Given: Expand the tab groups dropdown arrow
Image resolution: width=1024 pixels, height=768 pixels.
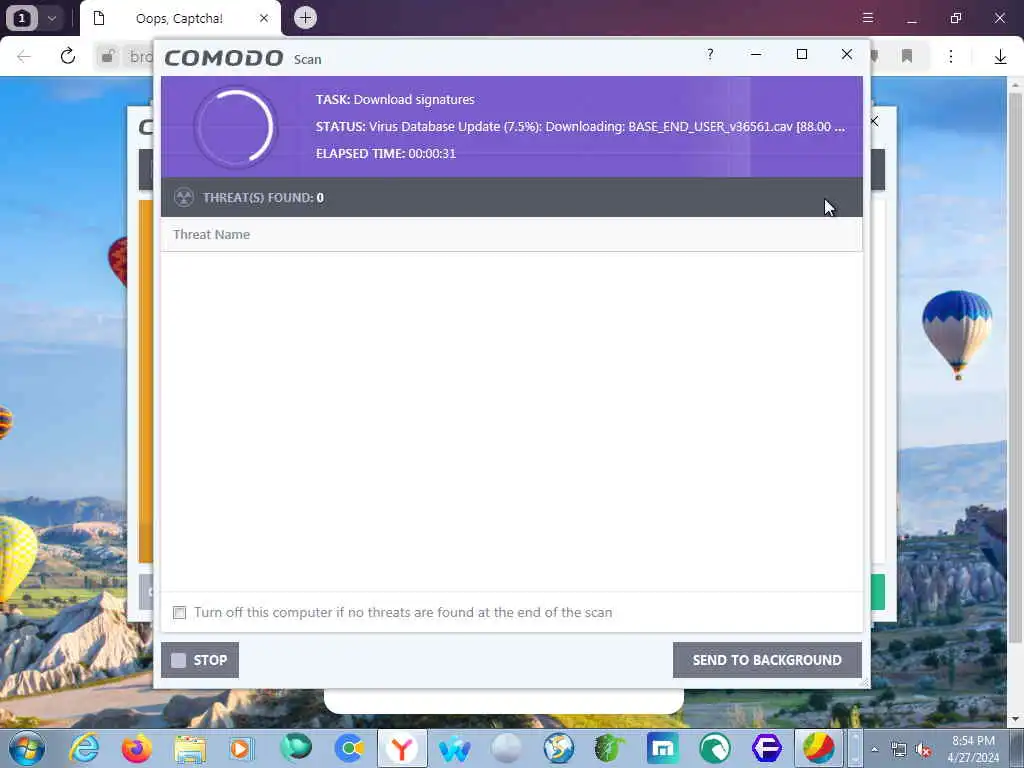Looking at the screenshot, I should (x=52, y=18).
